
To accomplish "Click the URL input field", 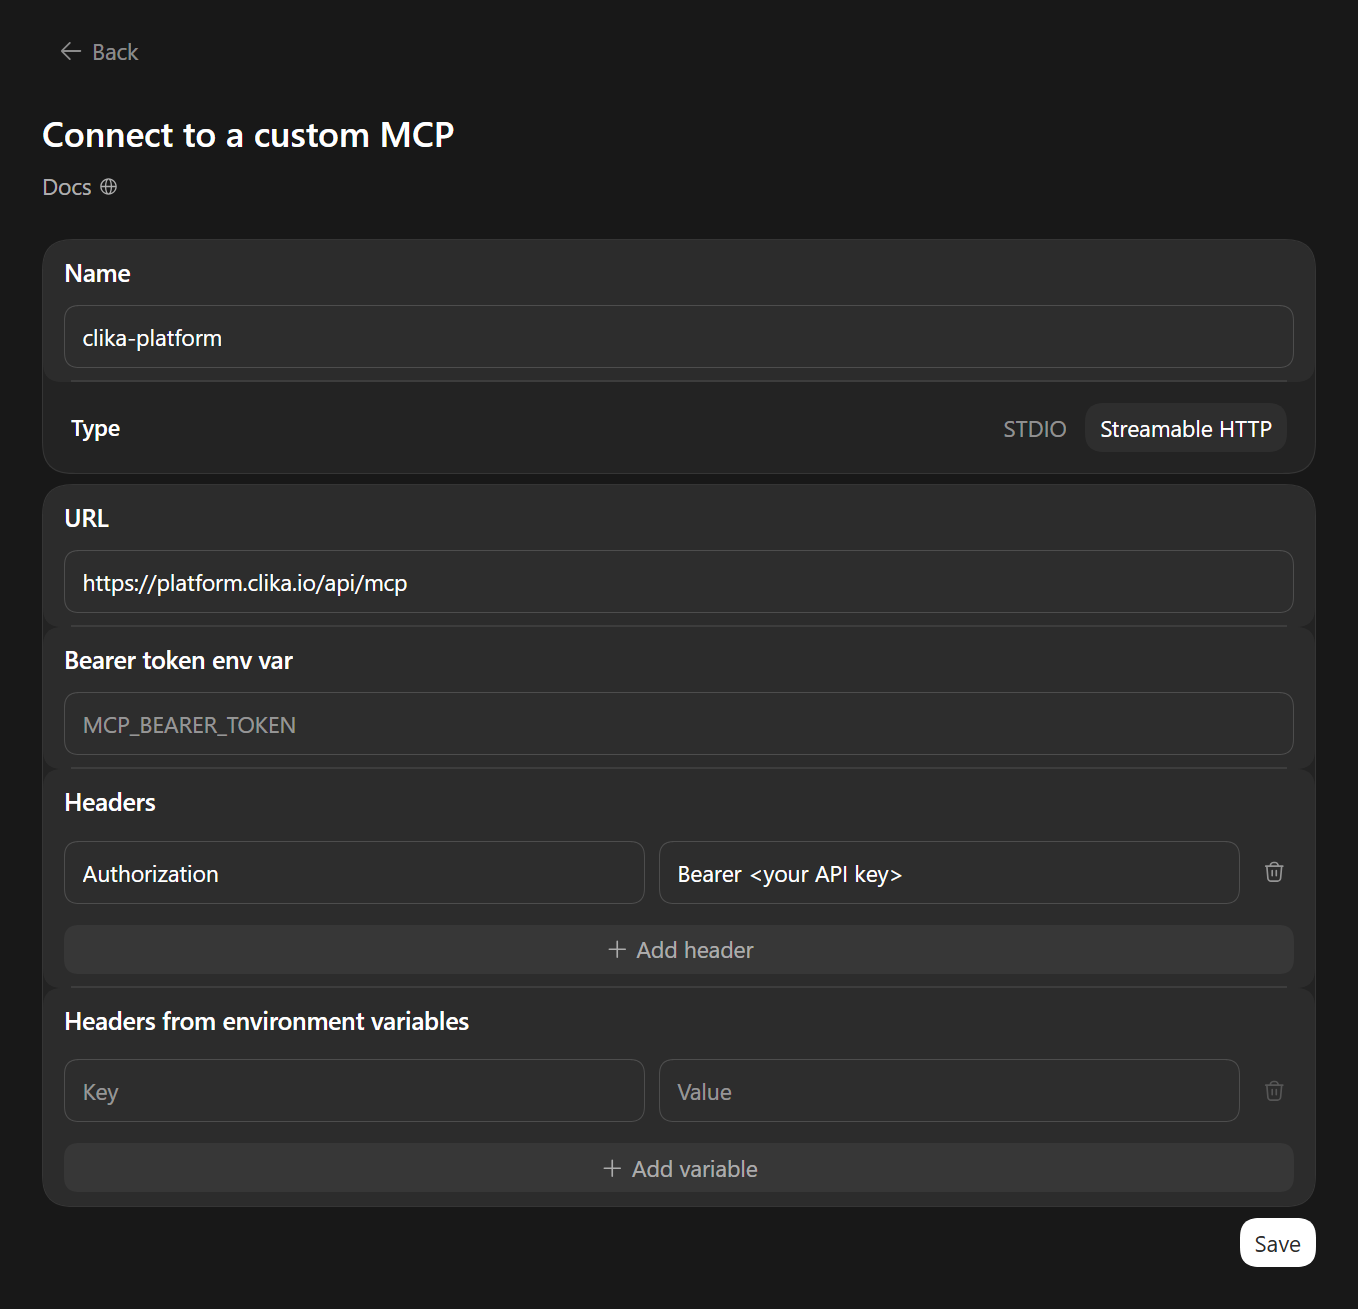I will point(679,582).
